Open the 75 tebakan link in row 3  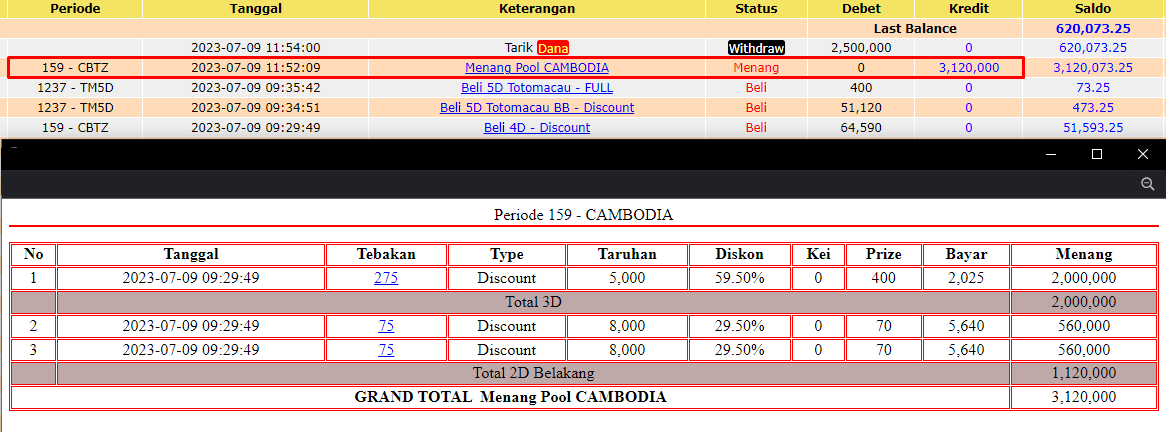(x=386, y=350)
